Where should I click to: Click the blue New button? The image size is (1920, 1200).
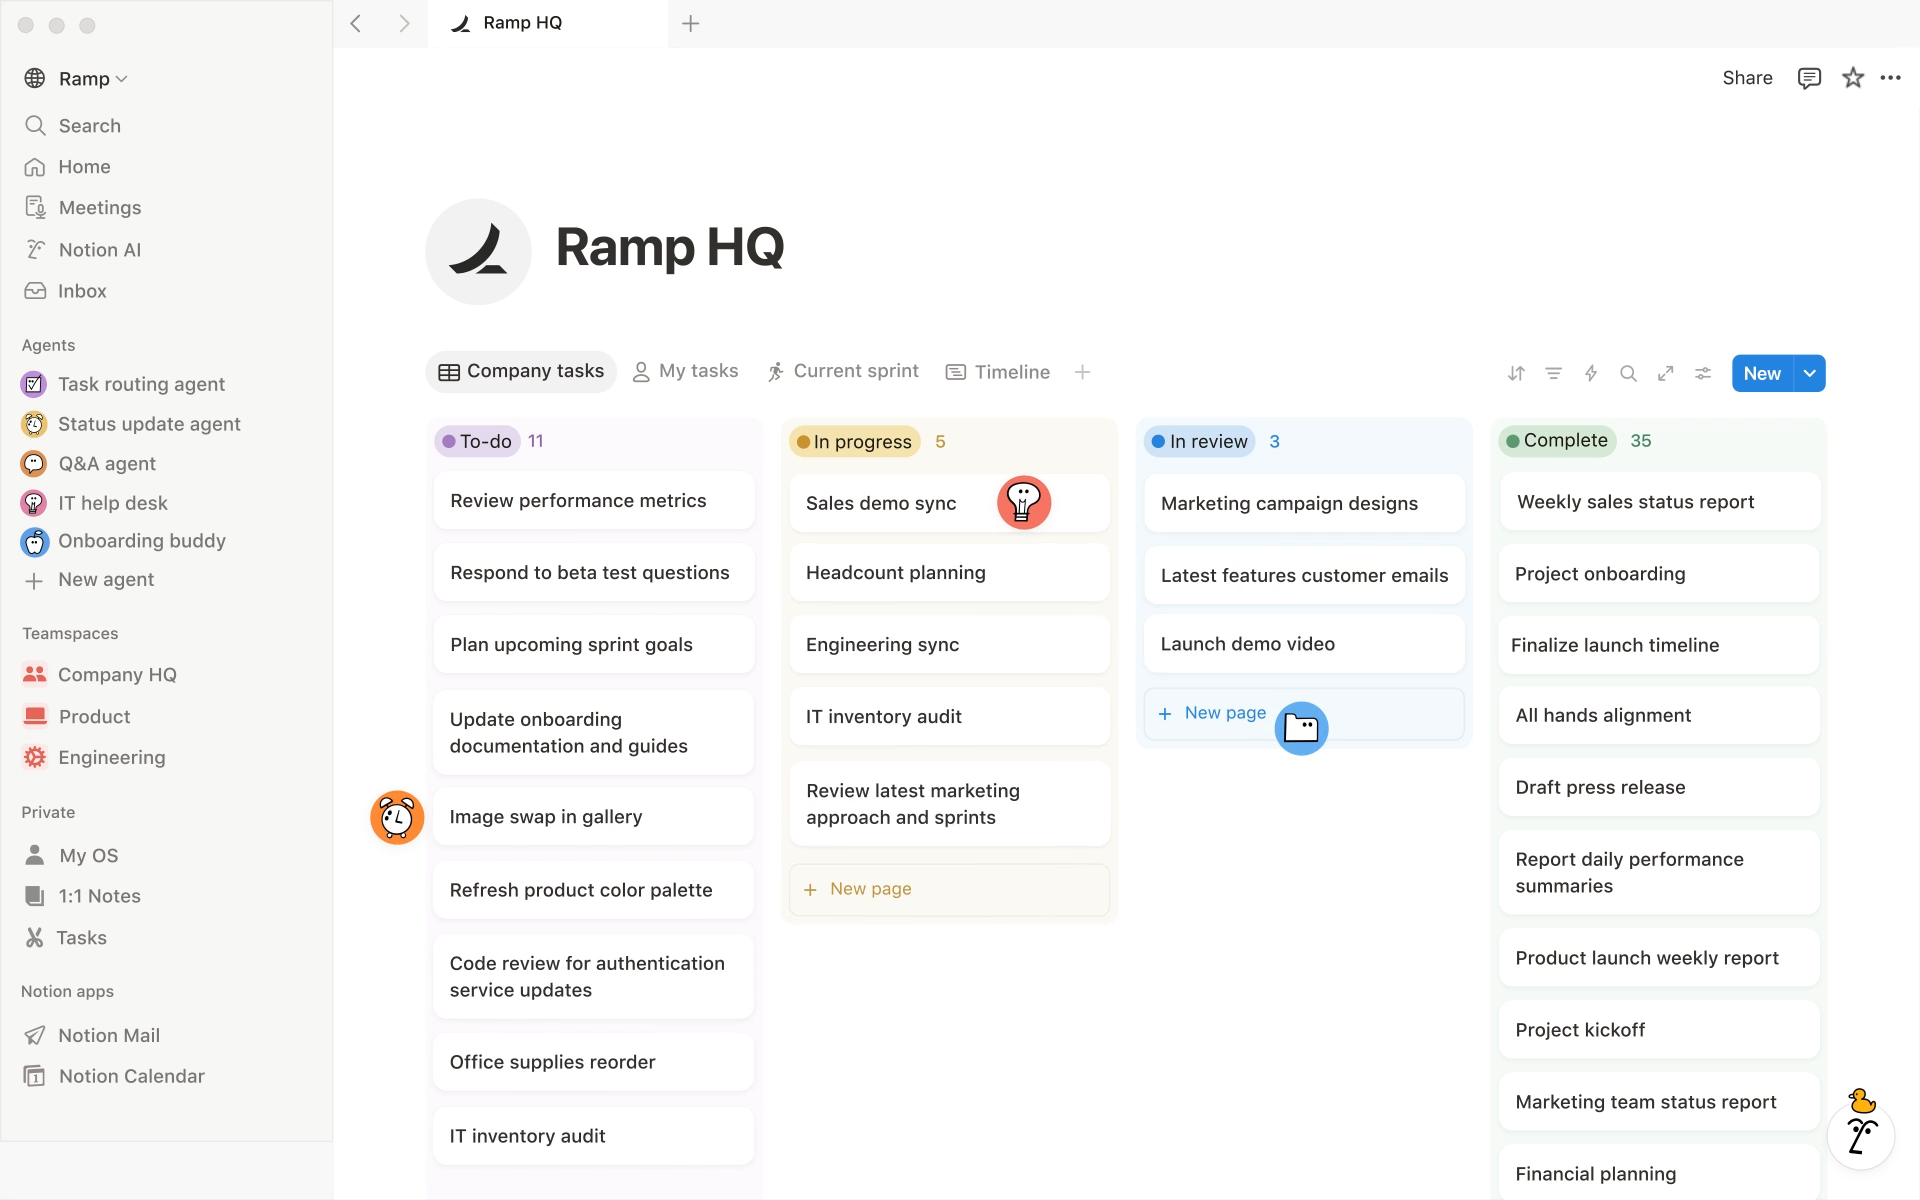1762,373
